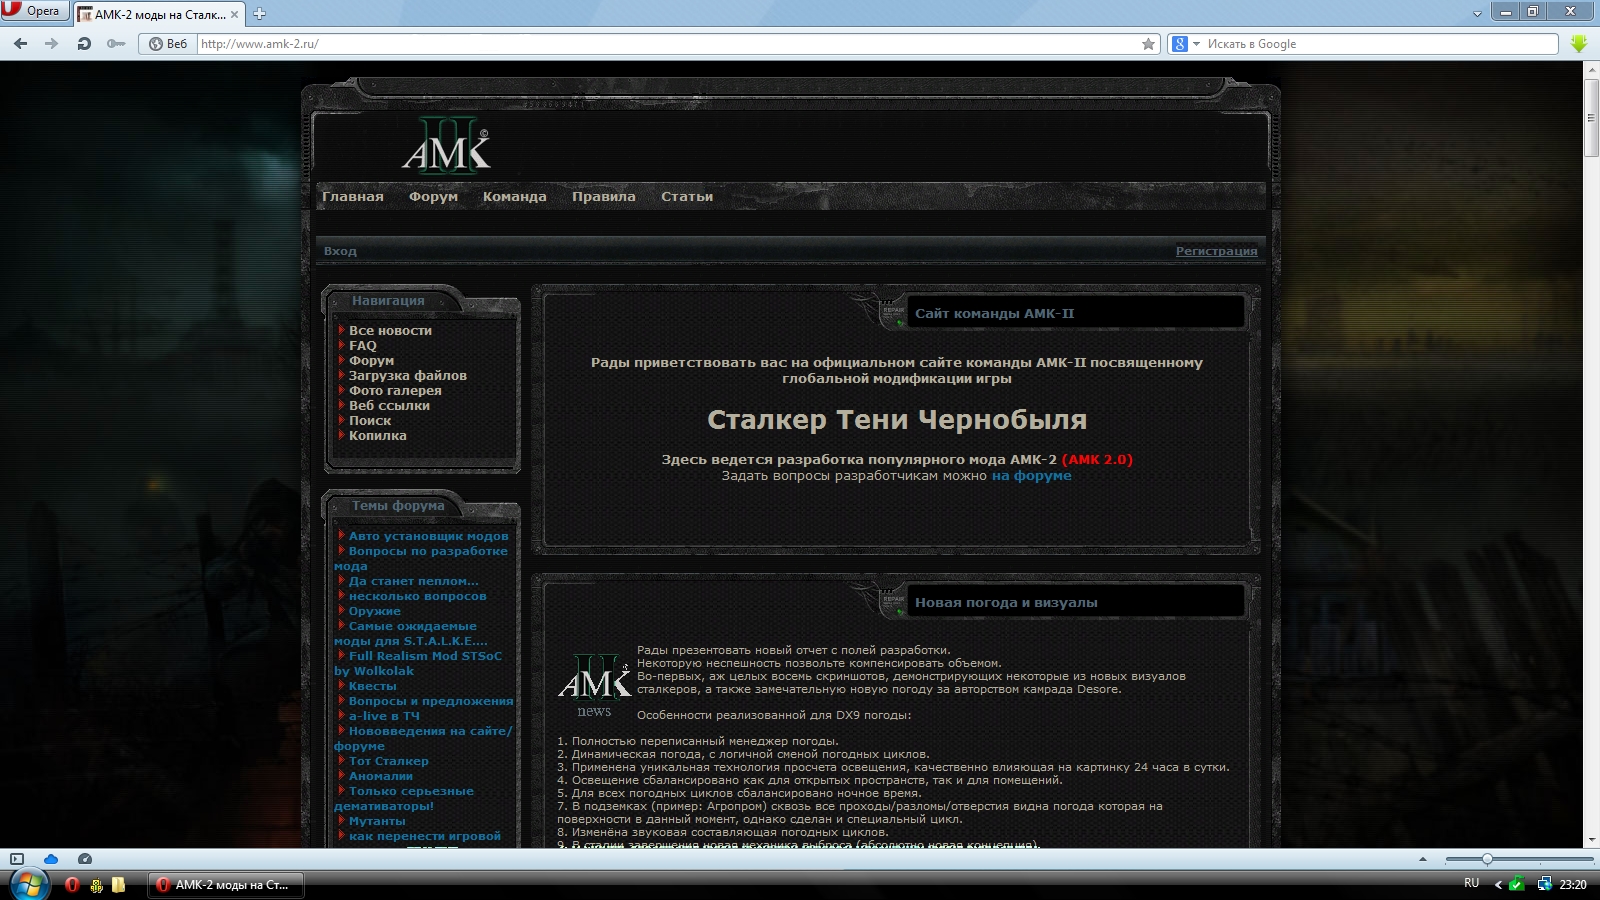Bookmark this page with the star icon
Screen dimensions: 1600x900
coord(1148,44)
